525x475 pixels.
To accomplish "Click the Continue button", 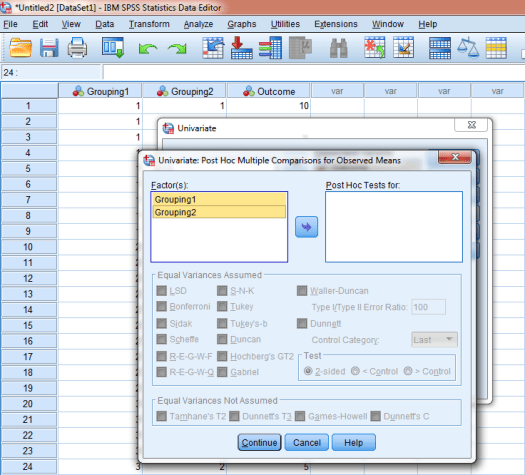I will tap(259, 443).
